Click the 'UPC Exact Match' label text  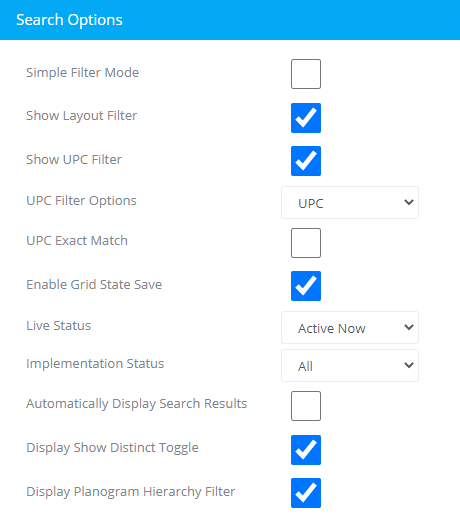pos(77,241)
